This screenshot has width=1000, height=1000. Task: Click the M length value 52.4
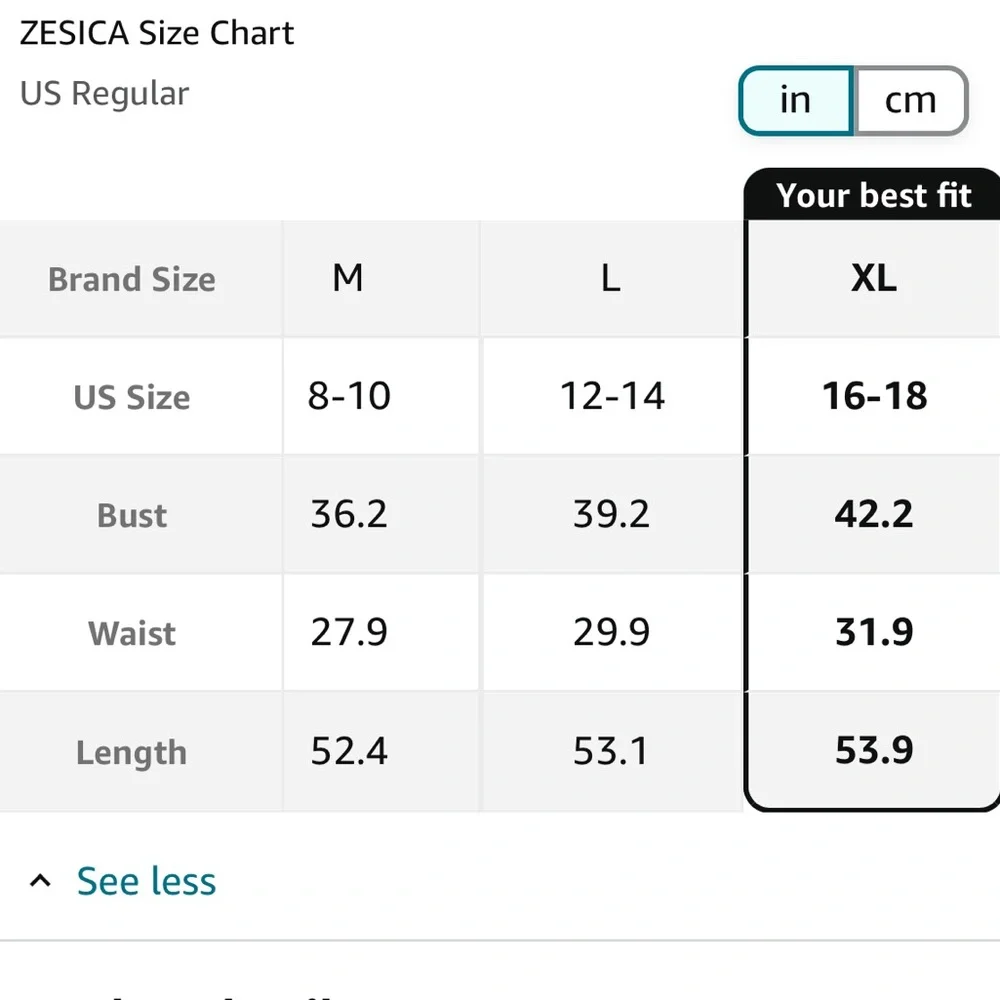coord(349,751)
